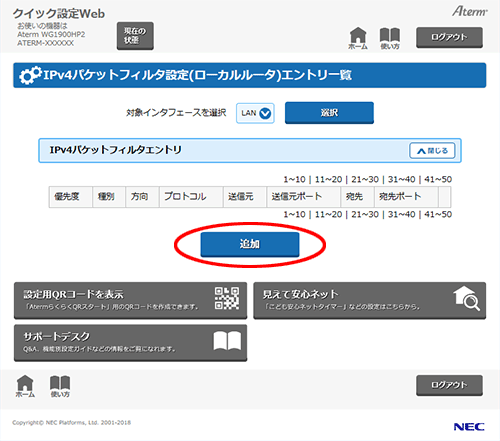Click the top ログアウト button
The height and width of the screenshot is (441, 500).
click(449, 37)
